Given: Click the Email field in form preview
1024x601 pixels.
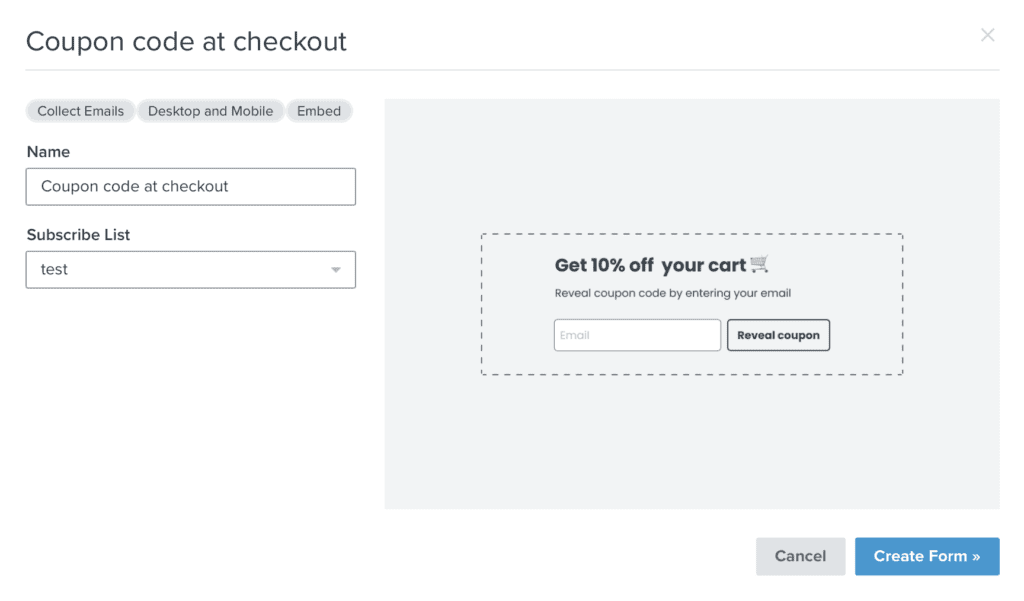Looking at the screenshot, I should click(x=637, y=335).
